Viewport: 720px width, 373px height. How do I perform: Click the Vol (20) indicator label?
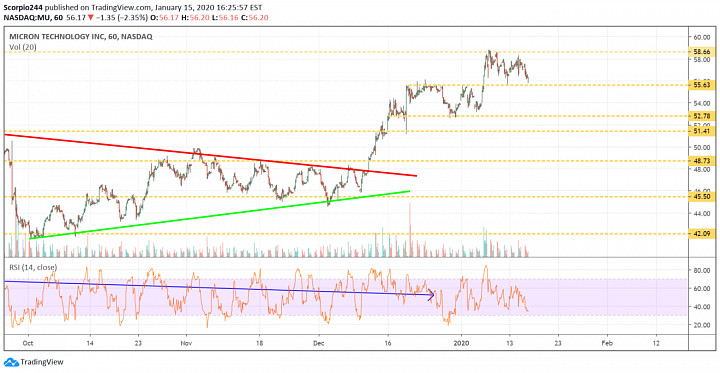click(x=22, y=47)
